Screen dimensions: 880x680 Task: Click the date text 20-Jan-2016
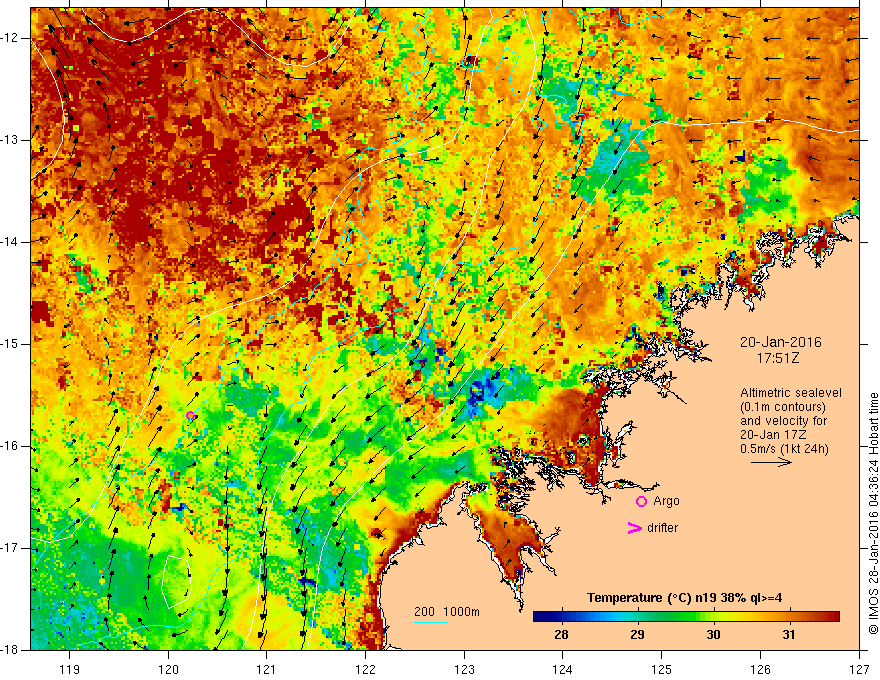click(780, 342)
